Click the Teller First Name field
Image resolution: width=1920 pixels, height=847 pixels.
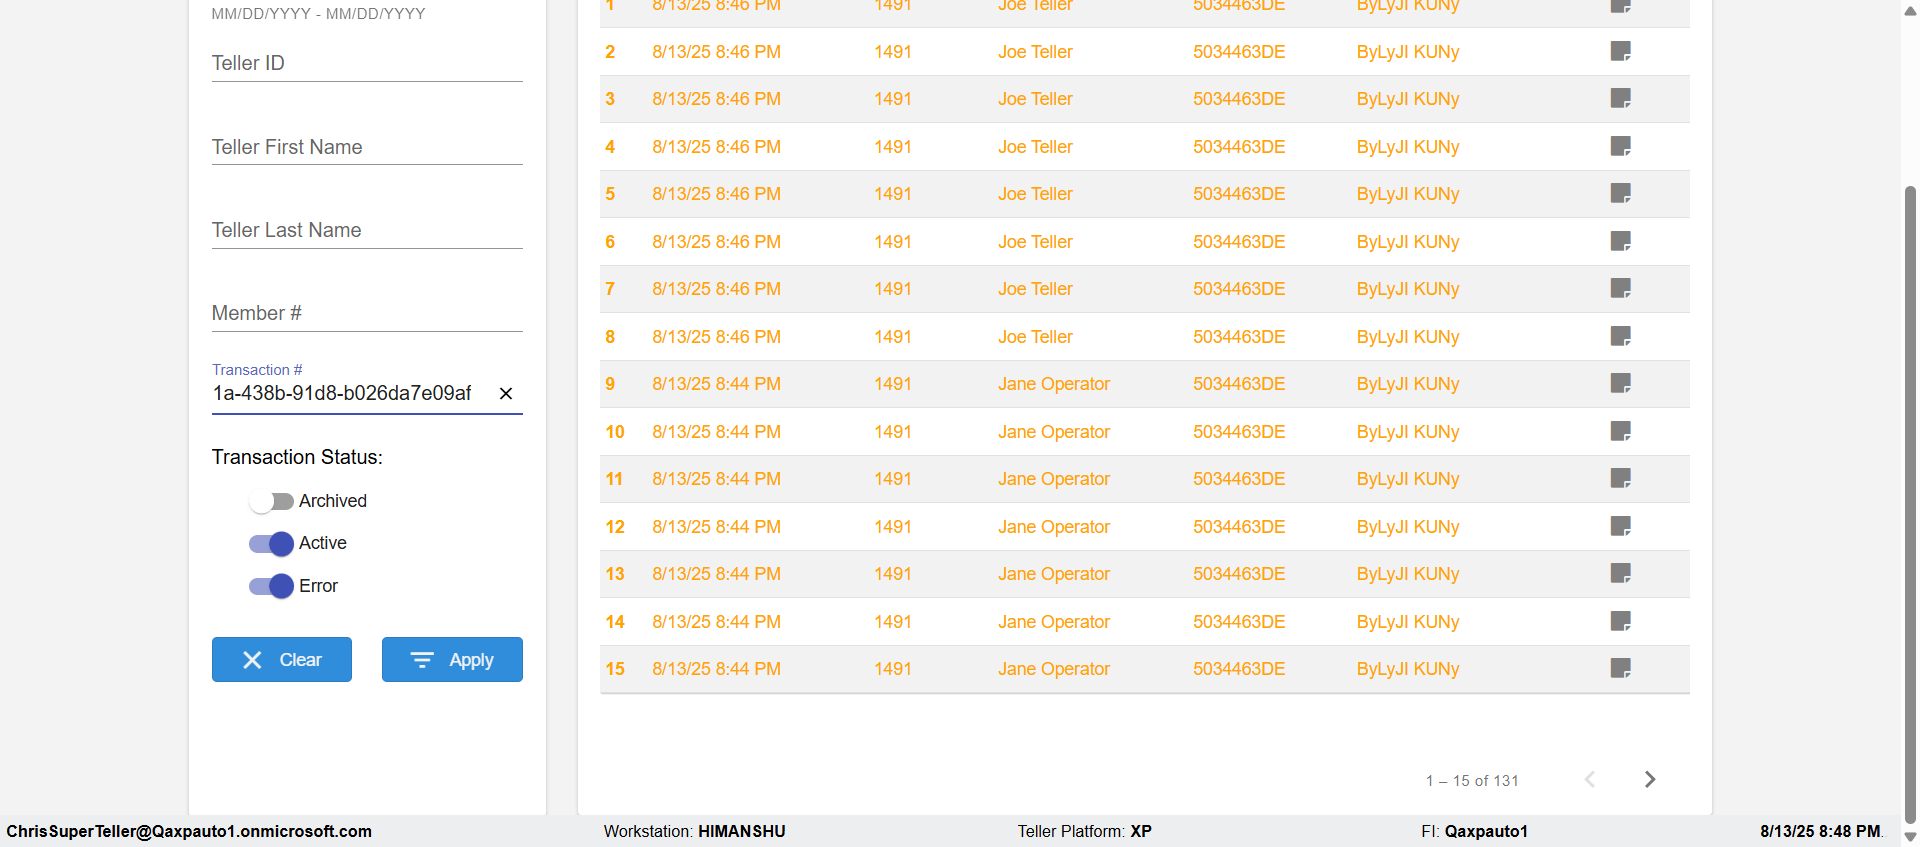pyautogui.click(x=366, y=147)
